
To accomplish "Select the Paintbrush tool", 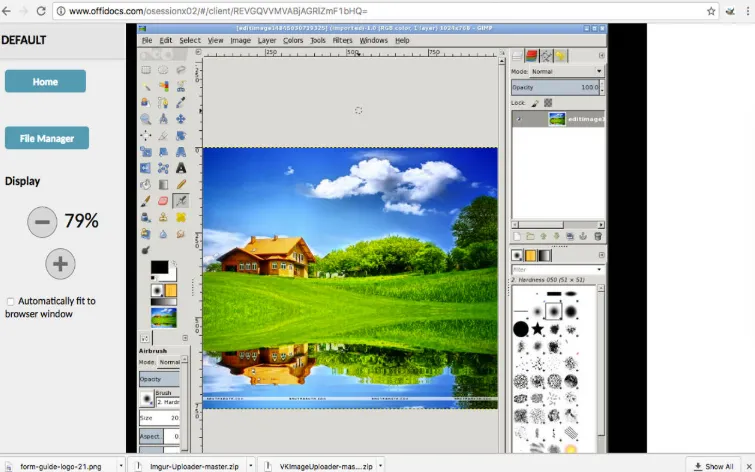I will pyautogui.click(x=146, y=201).
